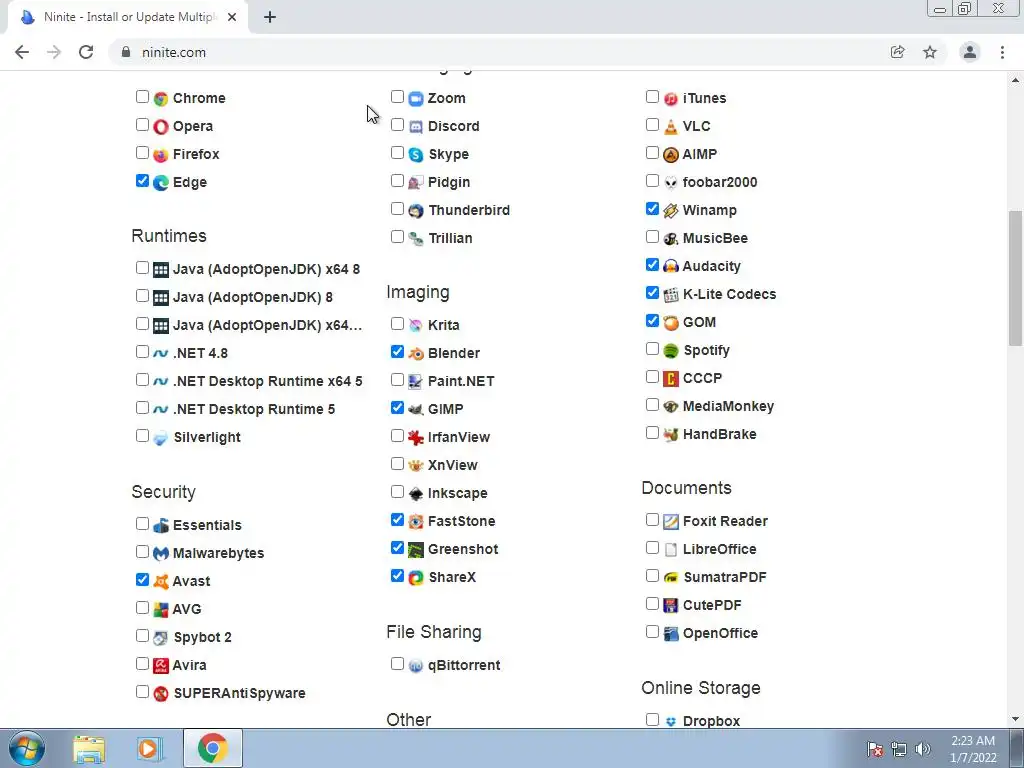Click the Chrome app icon in the list
Viewport: 1024px width, 768px height.
click(x=161, y=99)
